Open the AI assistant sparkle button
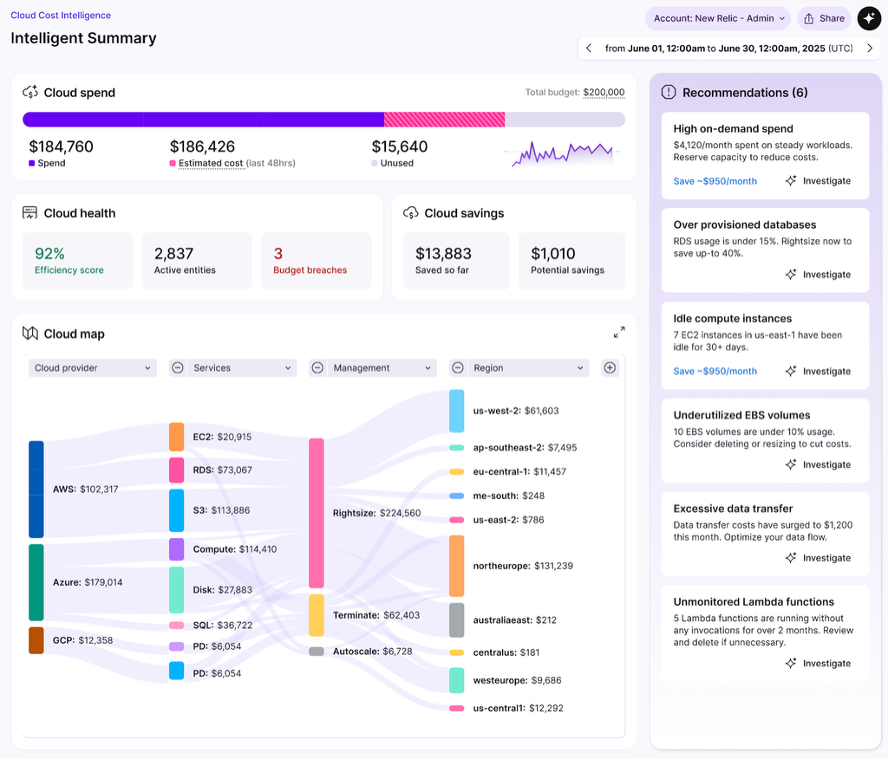 pos(868,18)
